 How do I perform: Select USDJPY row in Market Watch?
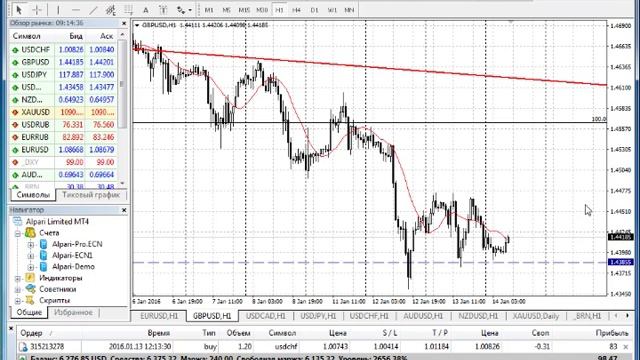[x=63, y=75]
